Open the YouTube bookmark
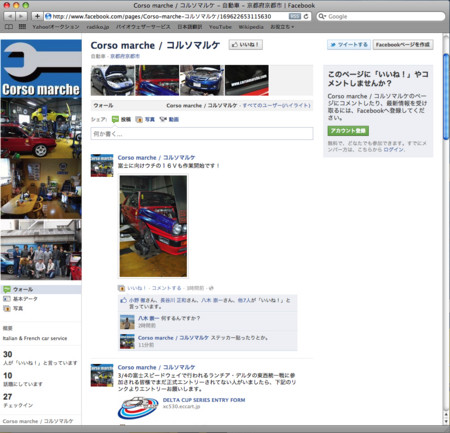 point(220,27)
